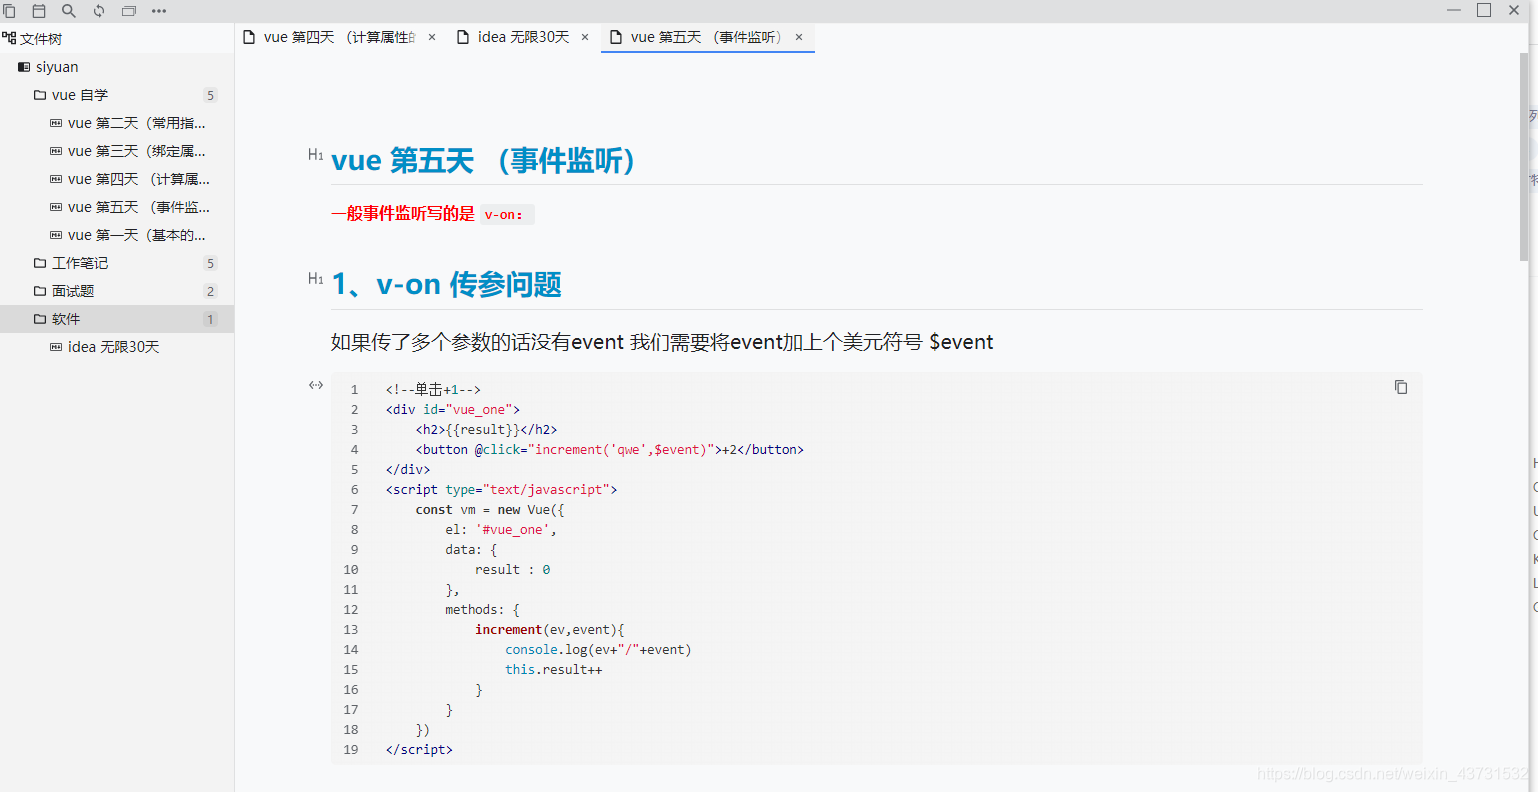Screen dimensions: 1538x792
Task: Click the page icon on idea 无限30天 tab
Action: pos(463,37)
